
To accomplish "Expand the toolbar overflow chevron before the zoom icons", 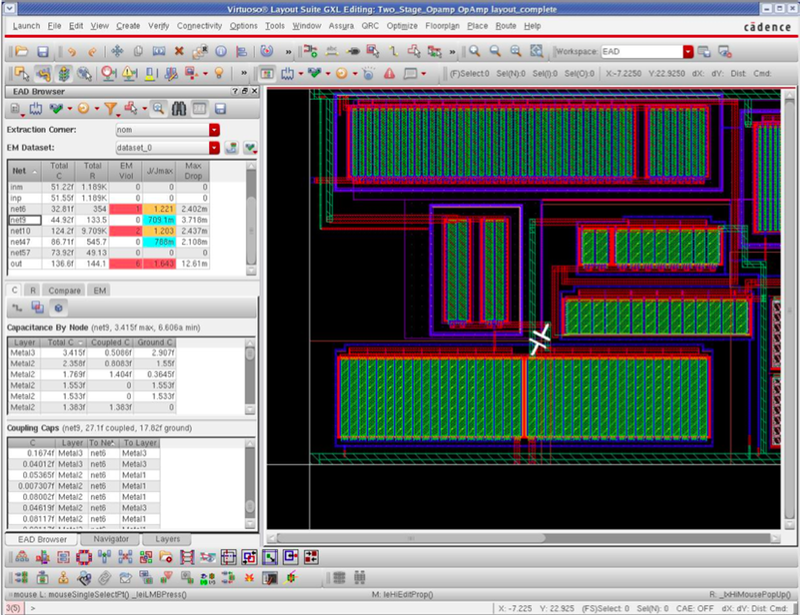I will pyautogui.click(x=452, y=52).
